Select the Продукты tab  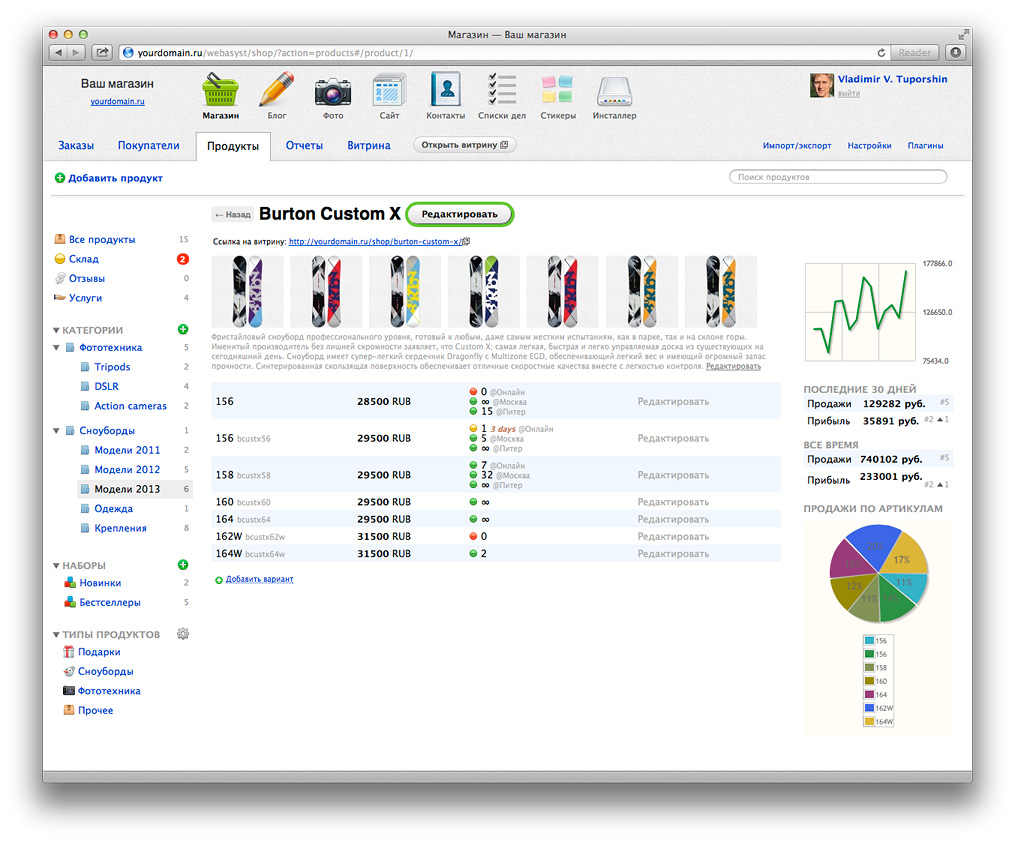coord(233,146)
